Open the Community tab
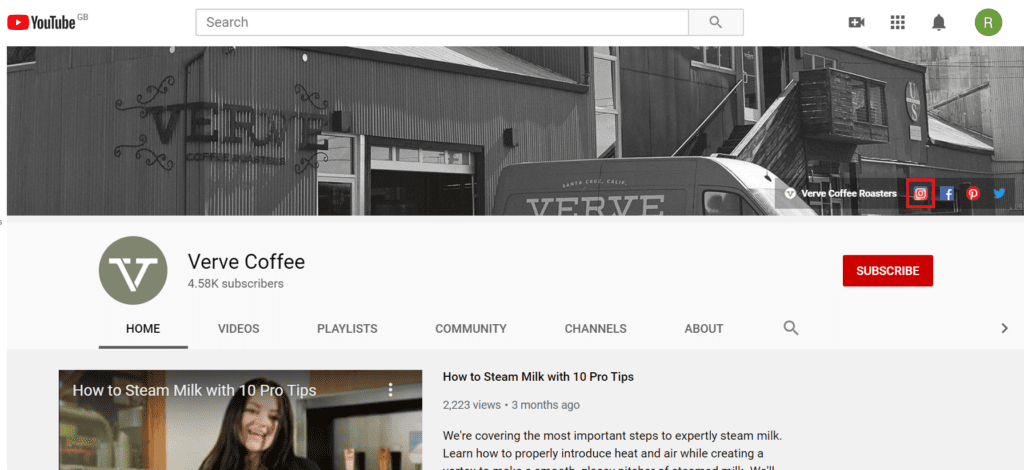Image resolution: width=1024 pixels, height=470 pixels. [470, 328]
